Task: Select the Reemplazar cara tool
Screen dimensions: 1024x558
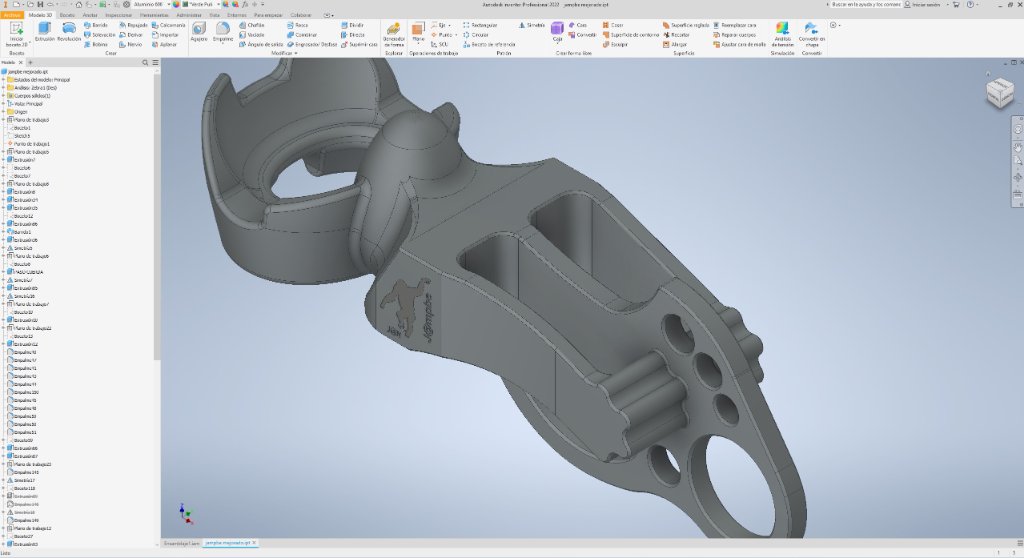Action: pos(735,25)
